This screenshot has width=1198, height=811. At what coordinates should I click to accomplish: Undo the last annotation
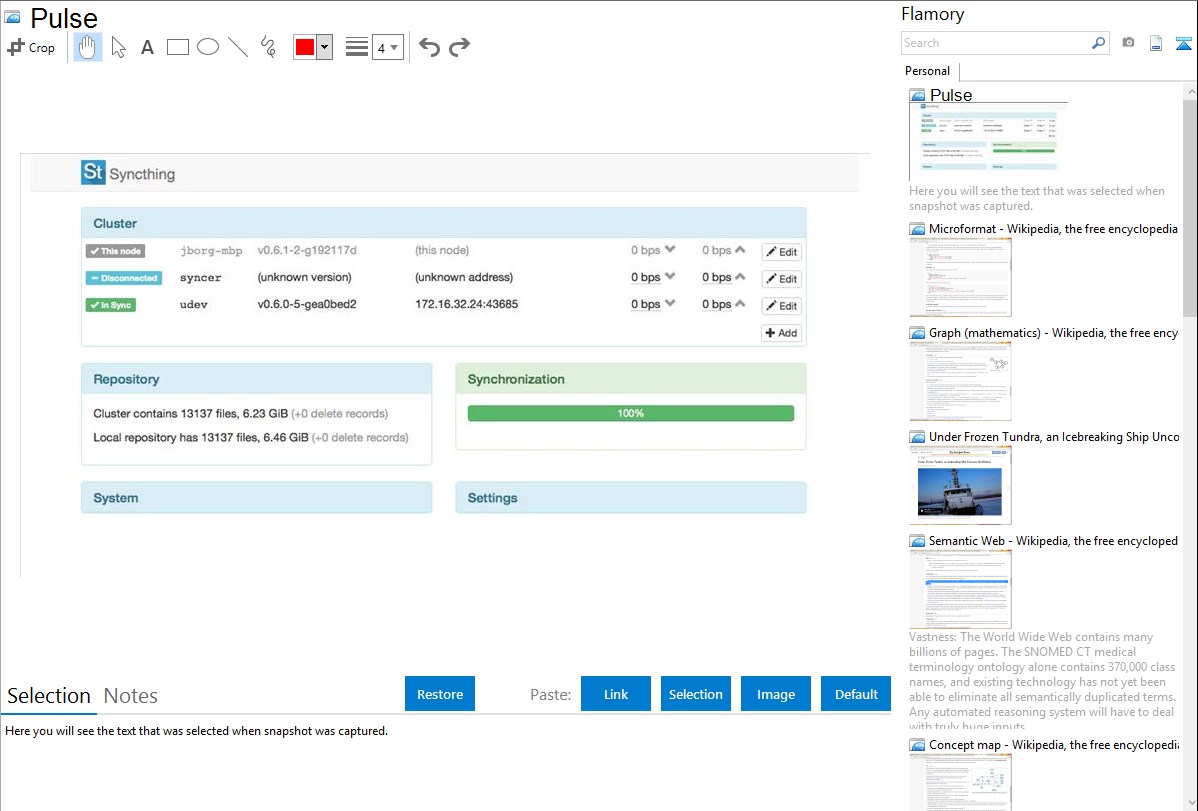pyautogui.click(x=429, y=47)
